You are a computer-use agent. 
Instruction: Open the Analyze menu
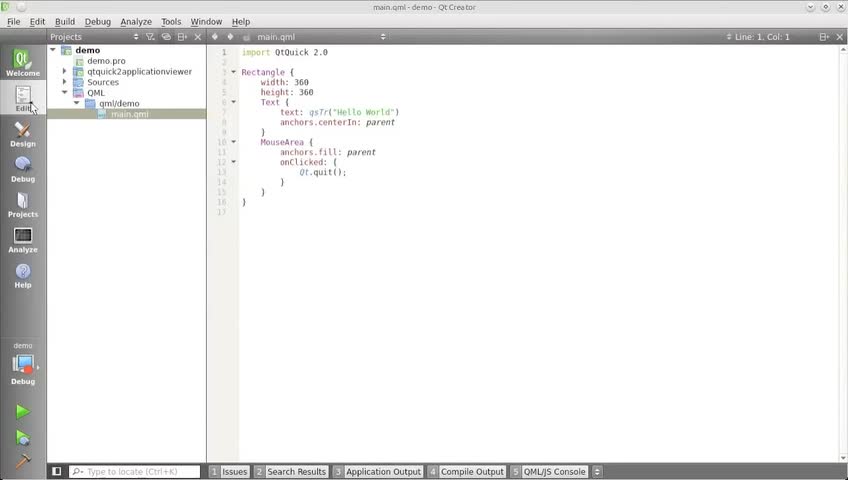click(x=136, y=22)
